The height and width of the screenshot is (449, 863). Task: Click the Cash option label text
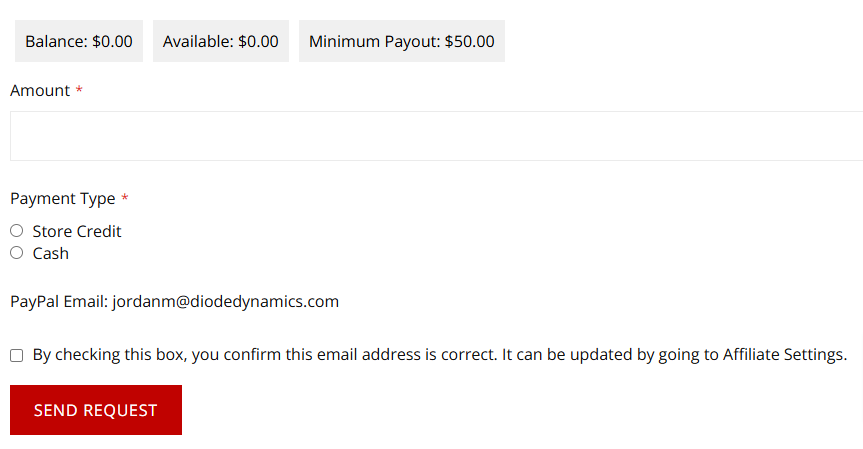(51, 253)
